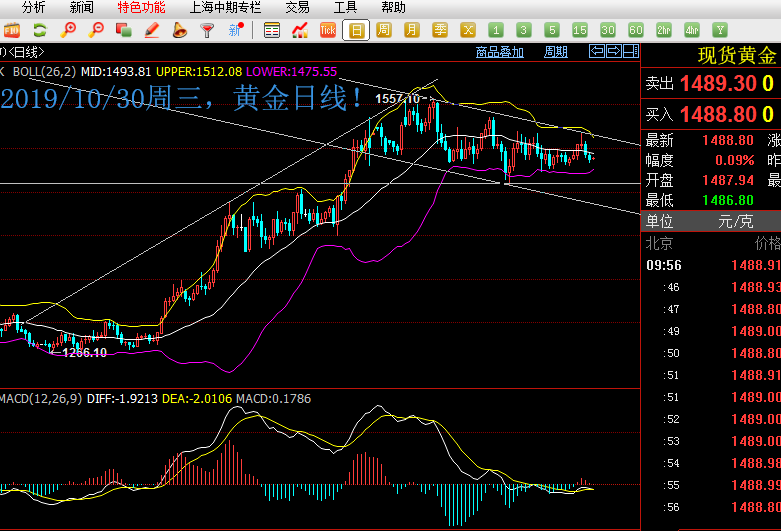Select the red pencil drawing tool
Viewport: 781px width, 531px height.
point(152,30)
